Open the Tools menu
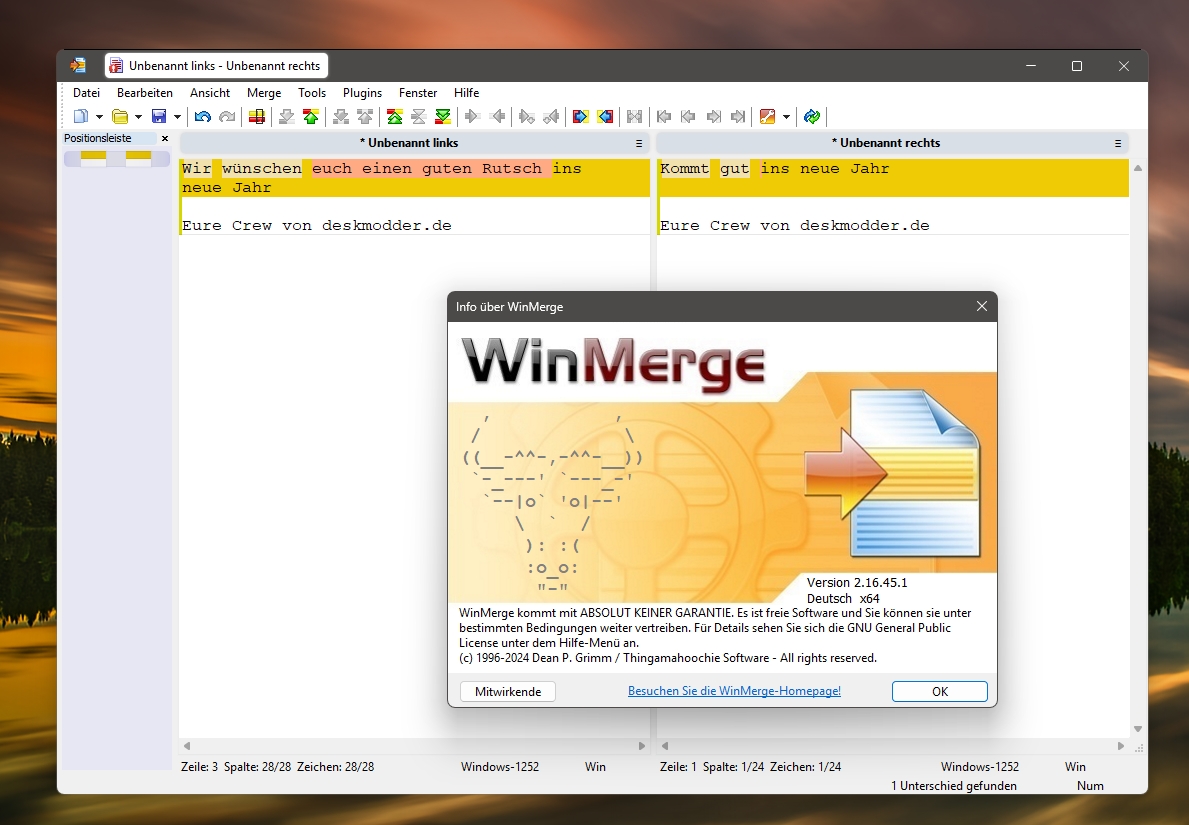The image size is (1189, 825). 312,93
